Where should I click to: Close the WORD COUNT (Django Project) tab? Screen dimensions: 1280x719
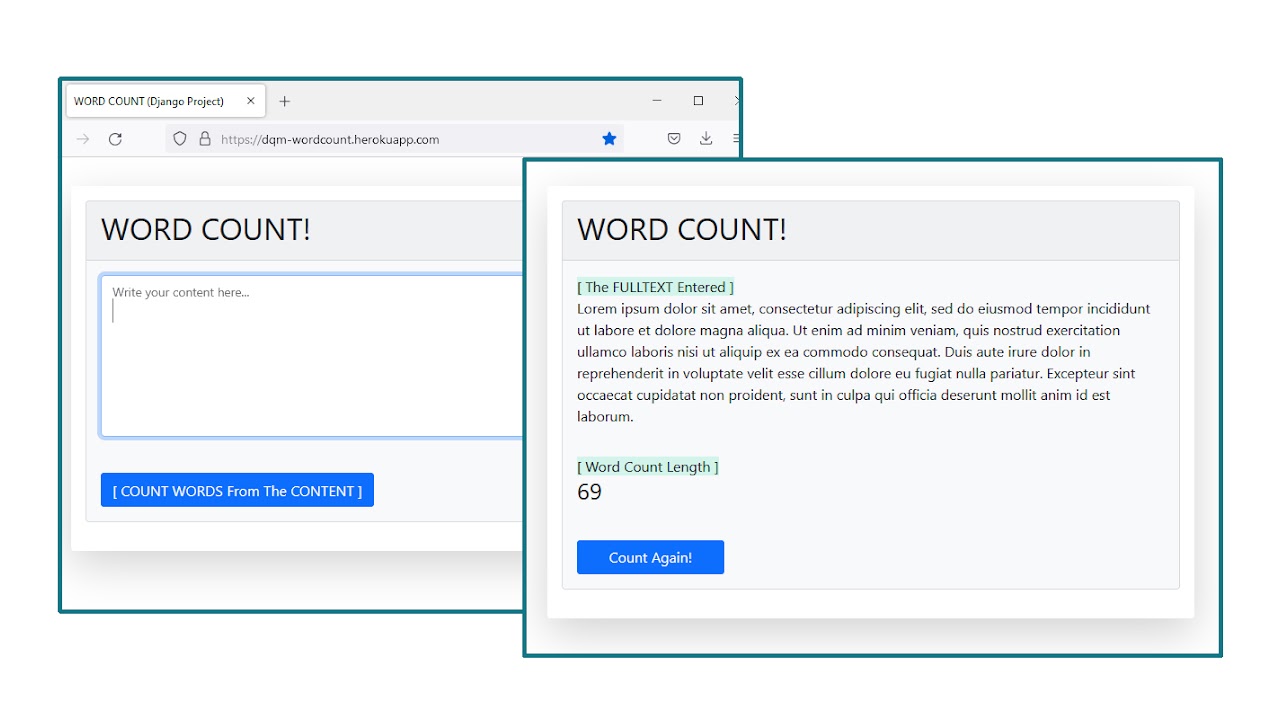(x=251, y=101)
